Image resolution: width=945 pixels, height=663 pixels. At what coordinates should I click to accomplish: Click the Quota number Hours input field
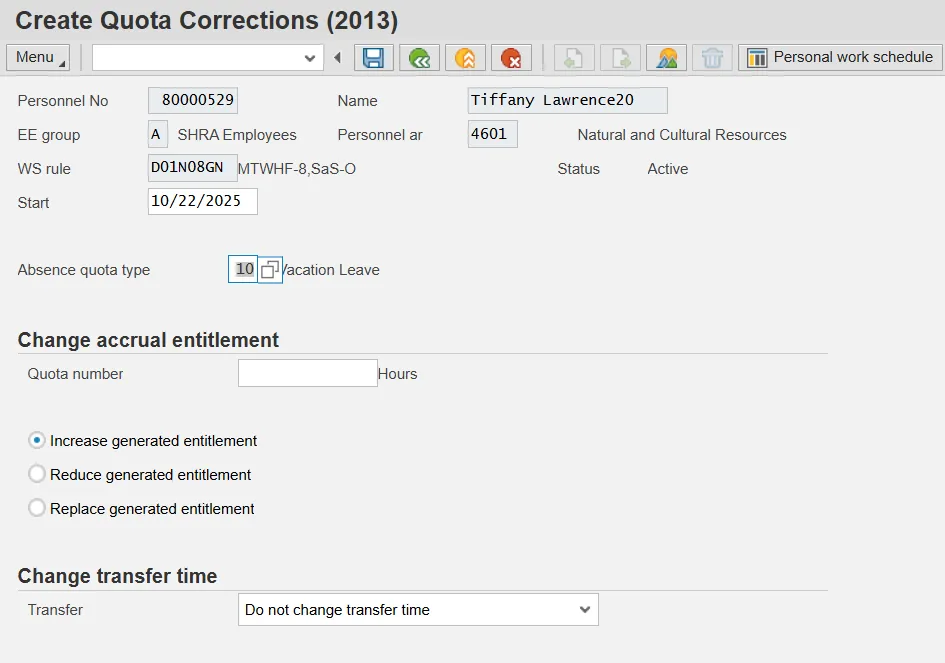307,374
